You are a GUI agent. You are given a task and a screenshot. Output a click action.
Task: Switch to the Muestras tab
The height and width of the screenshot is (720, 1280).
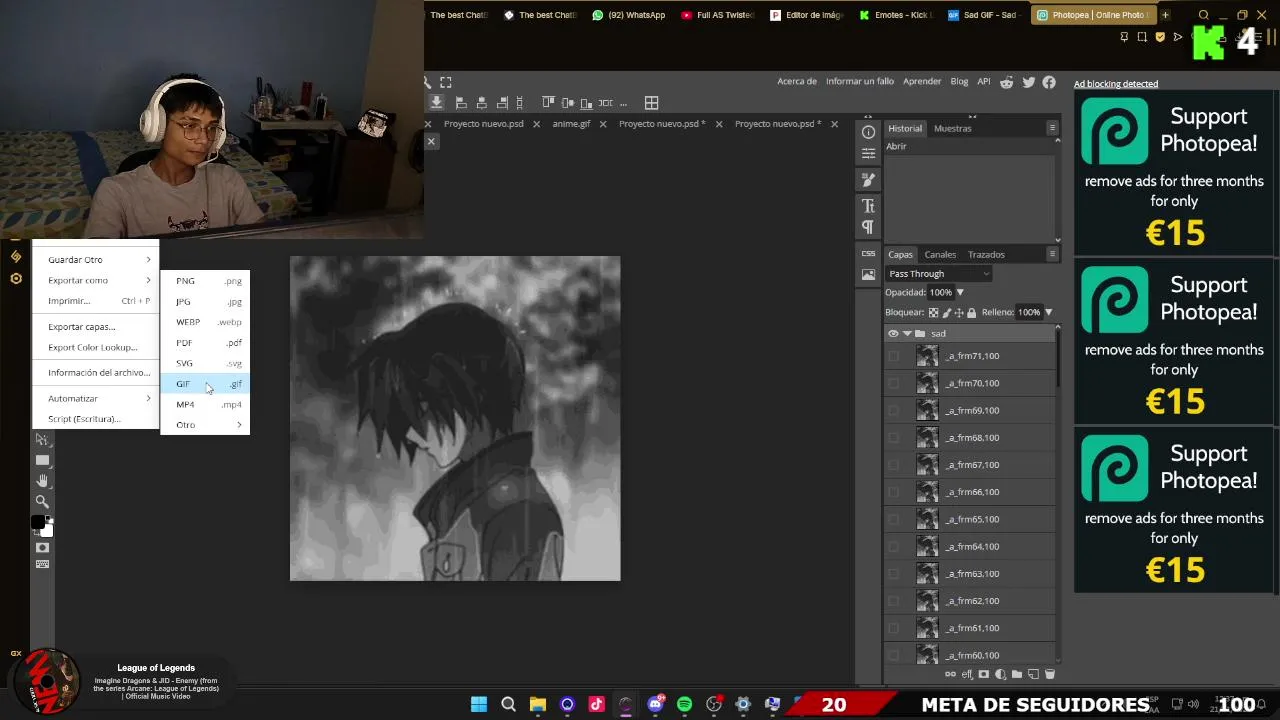click(x=952, y=128)
